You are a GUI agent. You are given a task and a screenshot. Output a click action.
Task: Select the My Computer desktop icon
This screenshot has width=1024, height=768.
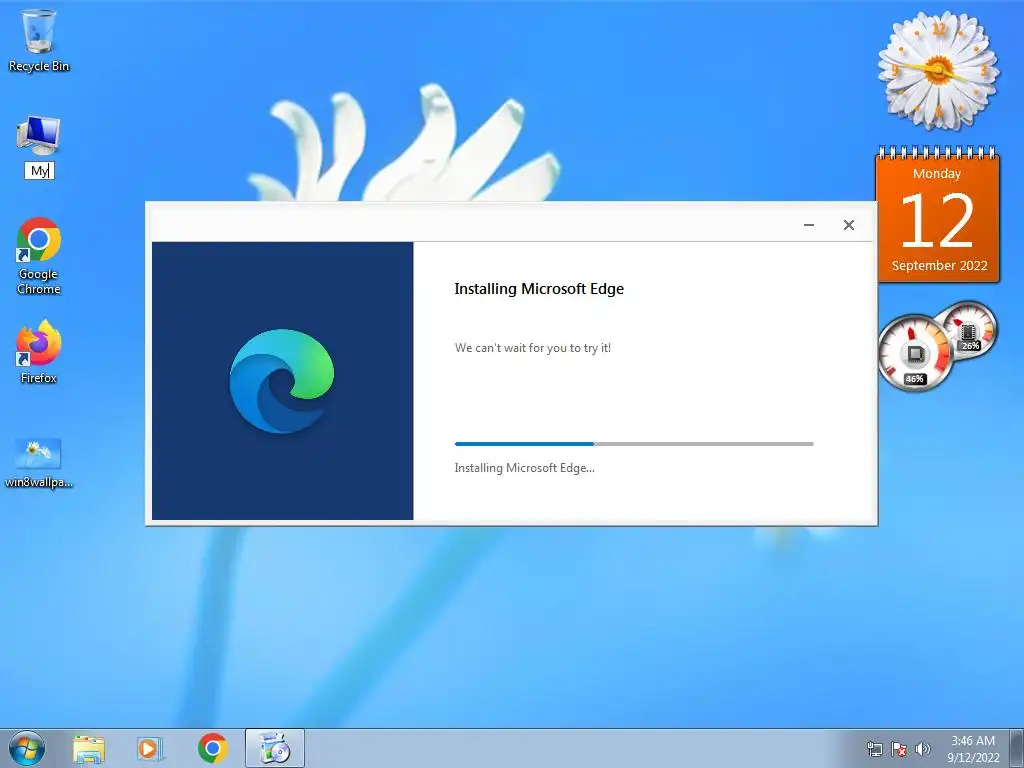pos(39,135)
